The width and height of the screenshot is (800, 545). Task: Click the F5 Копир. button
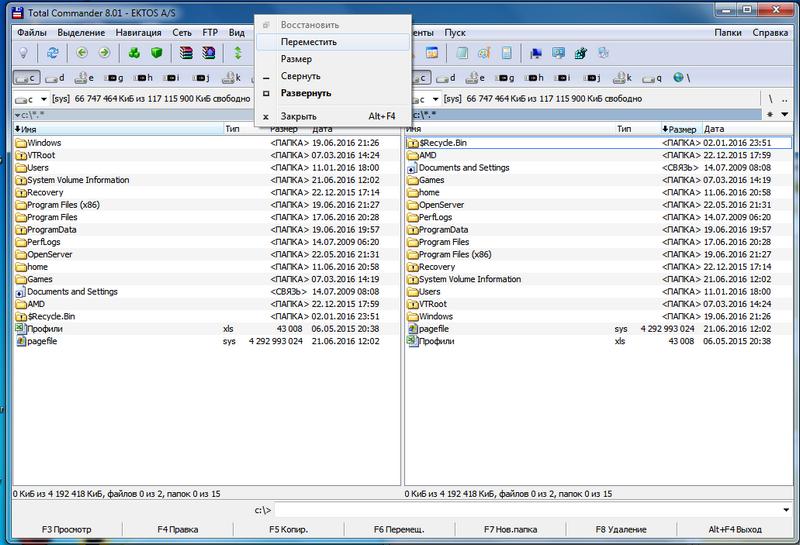(288, 529)
